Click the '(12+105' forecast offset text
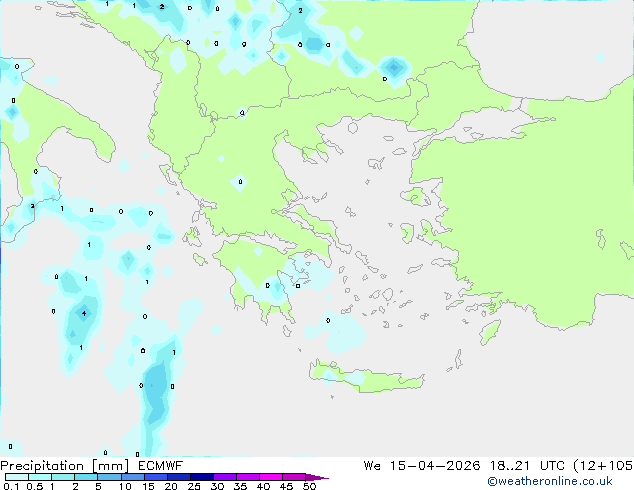Viewport: 634px width, 490px height. [x=603, y=466]
